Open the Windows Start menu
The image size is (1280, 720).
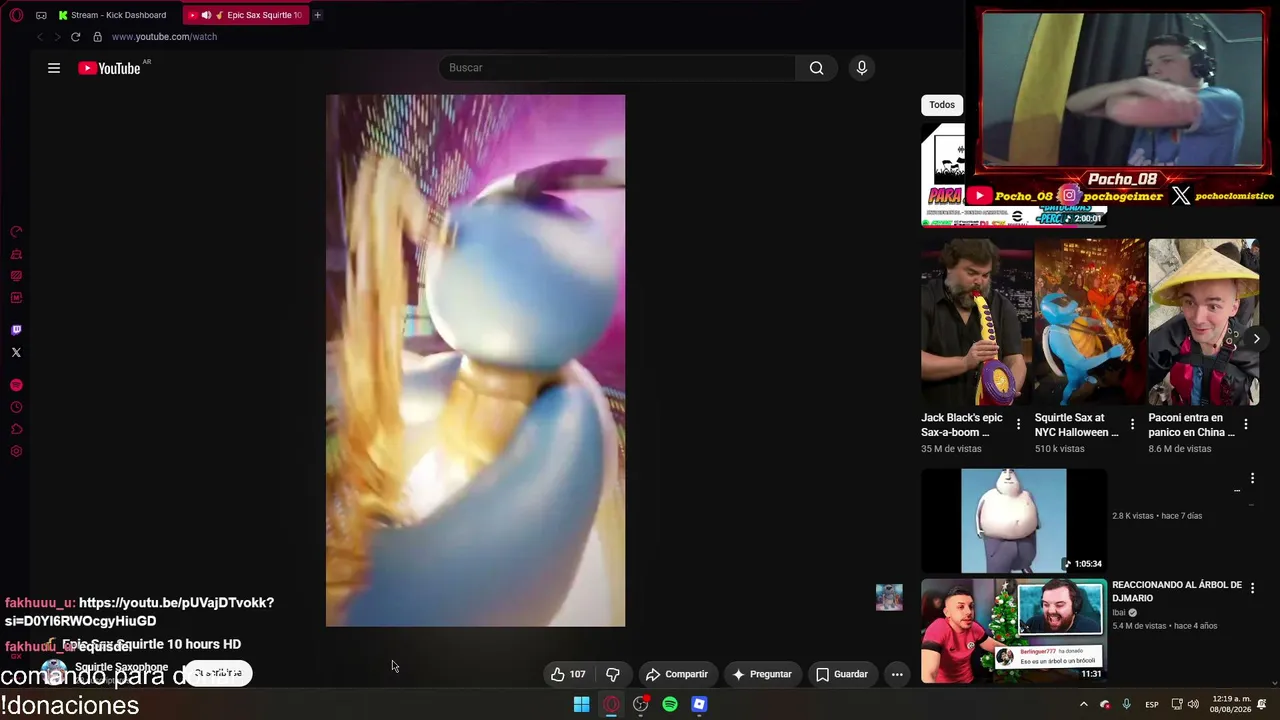[x=581, y=704]
